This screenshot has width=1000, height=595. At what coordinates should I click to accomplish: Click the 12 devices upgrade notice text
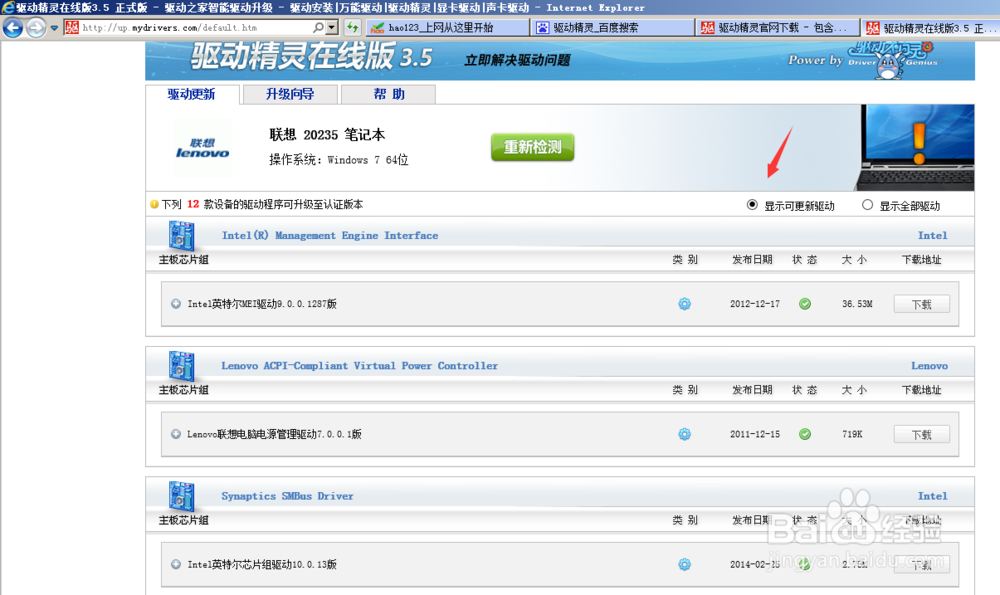(x=262, y=204)
